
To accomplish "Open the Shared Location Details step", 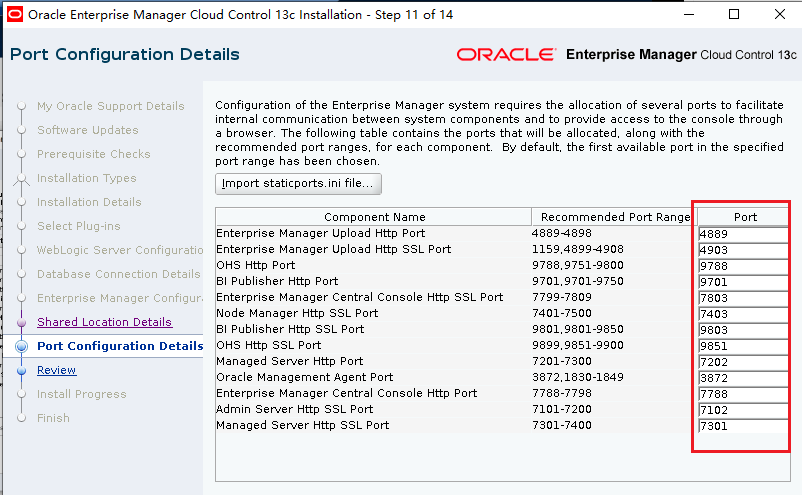I will tap(104, 322).
